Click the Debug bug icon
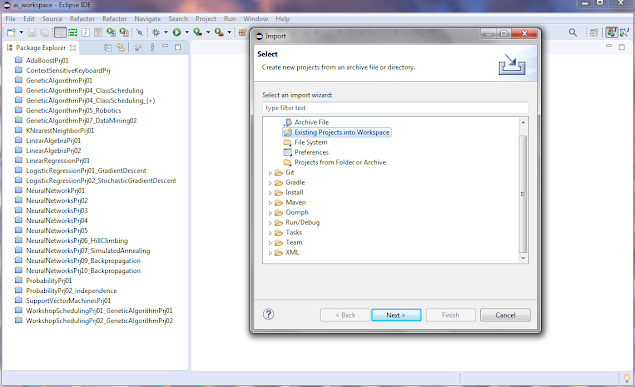Screen dimensions: 635x387 point(156,32)
